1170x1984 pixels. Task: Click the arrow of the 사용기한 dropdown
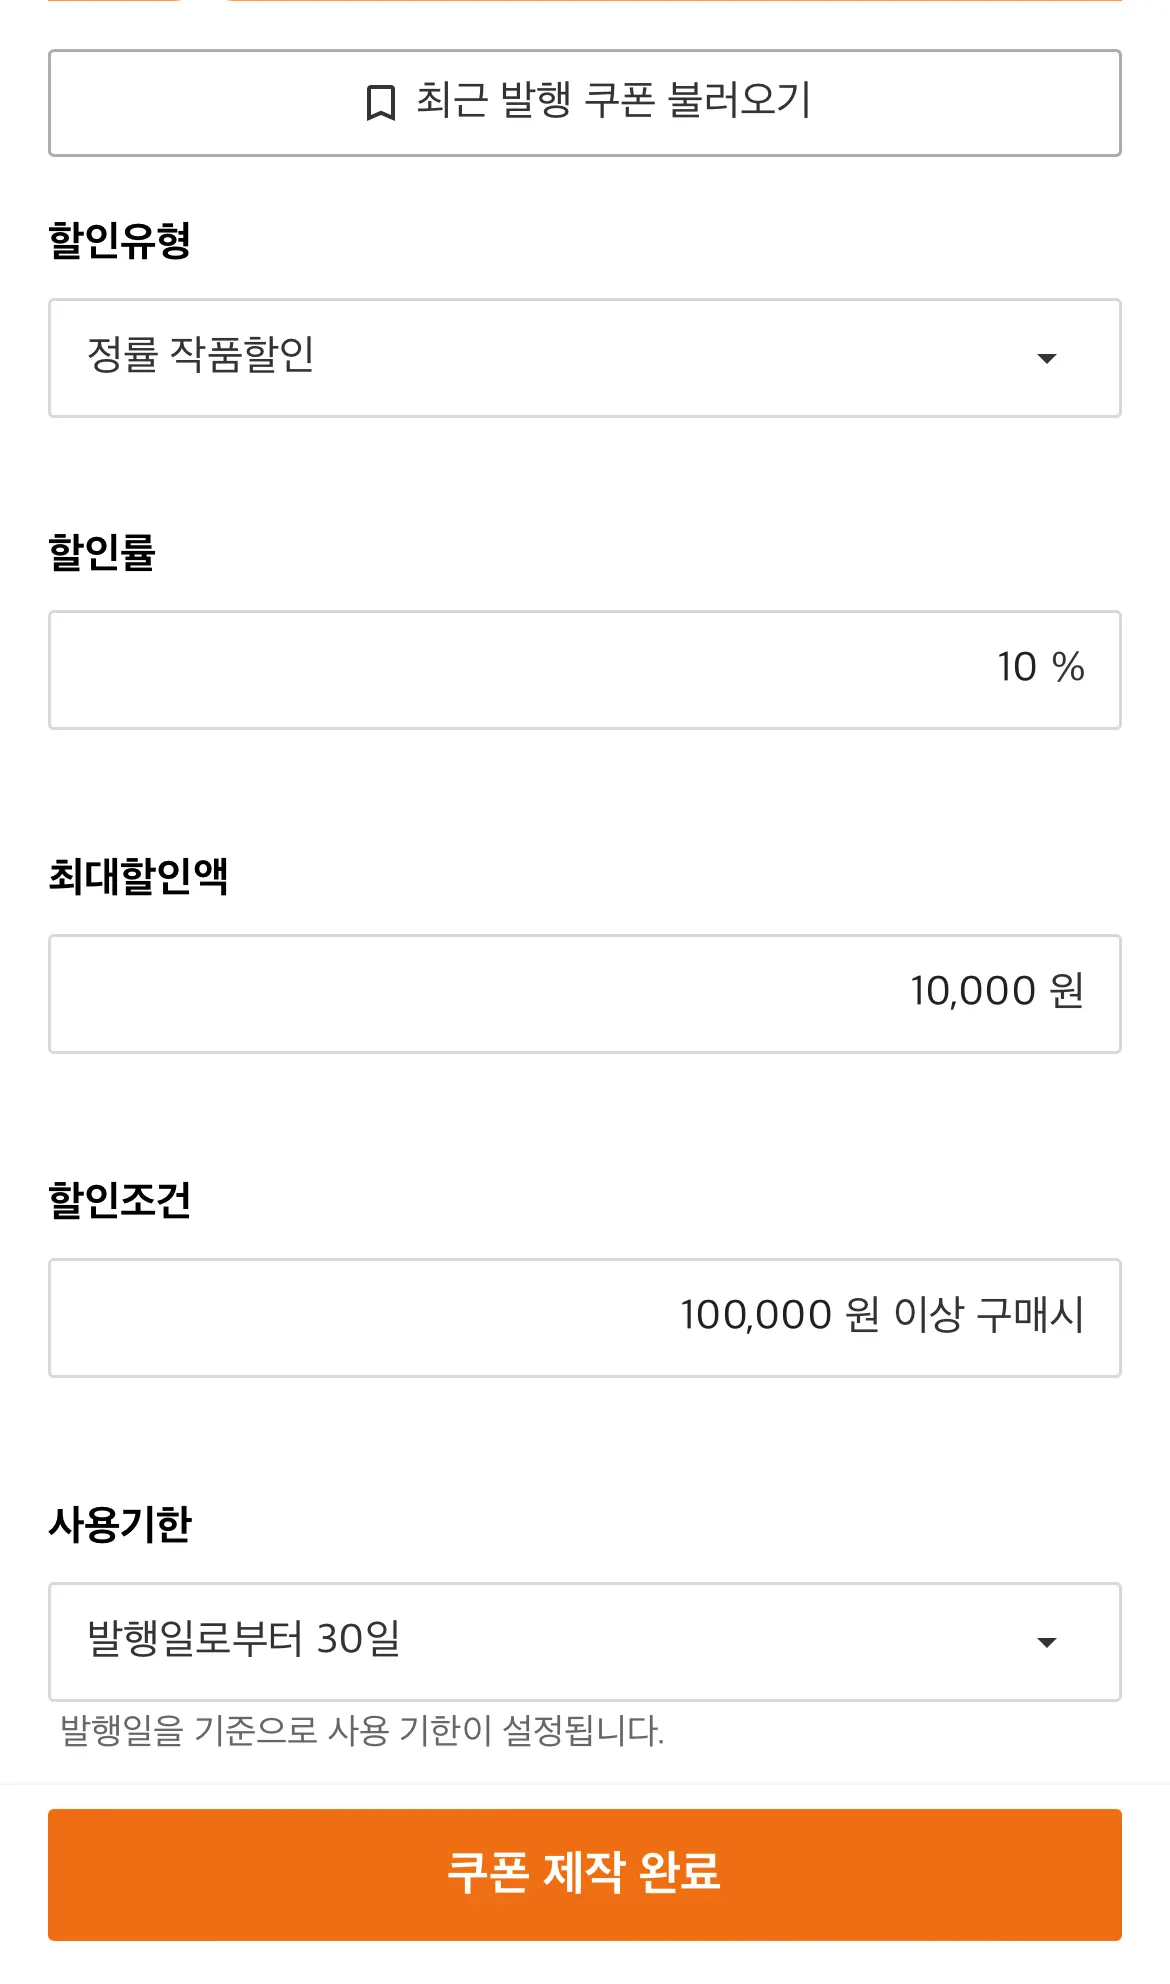(x=1046, y=1642)
